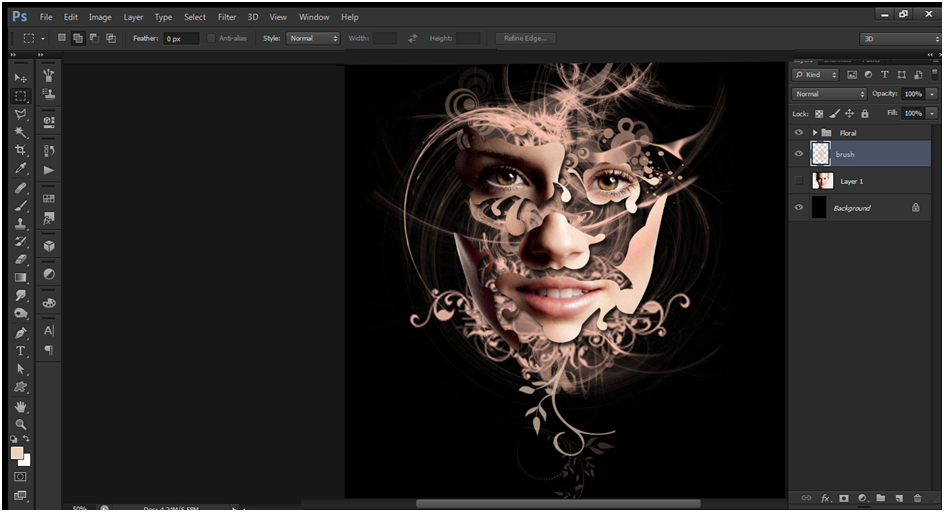Select the Polygonal Lasso tool

coord(20,114)
